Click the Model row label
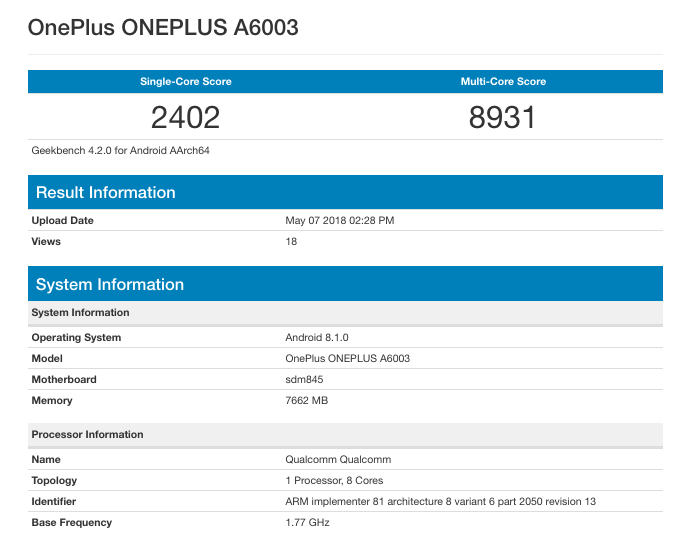The height and width of the screenshot is (539, 692). point(47,358)
